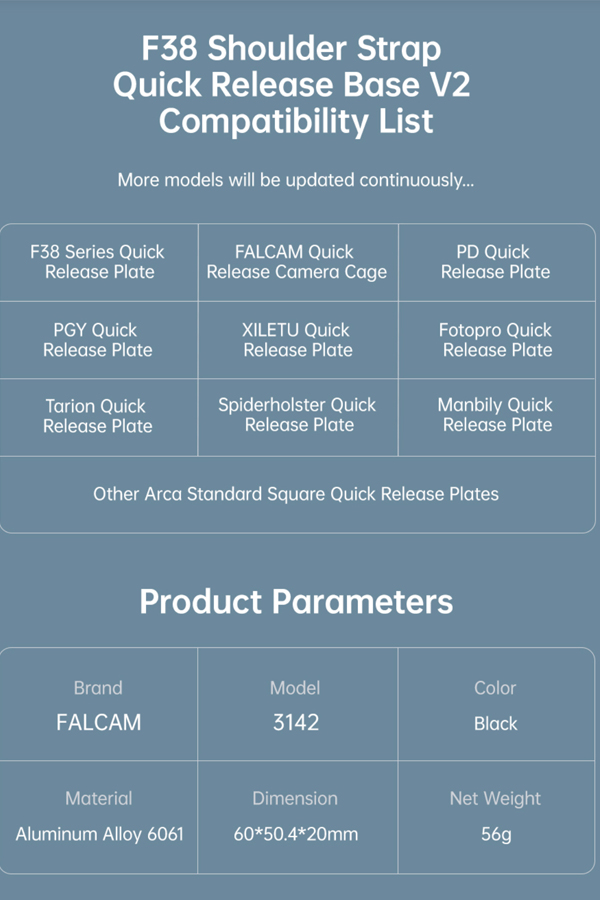The height and width of the screenshot is (900, 600).
Task: Click the Color Black value
Action: 496,724
